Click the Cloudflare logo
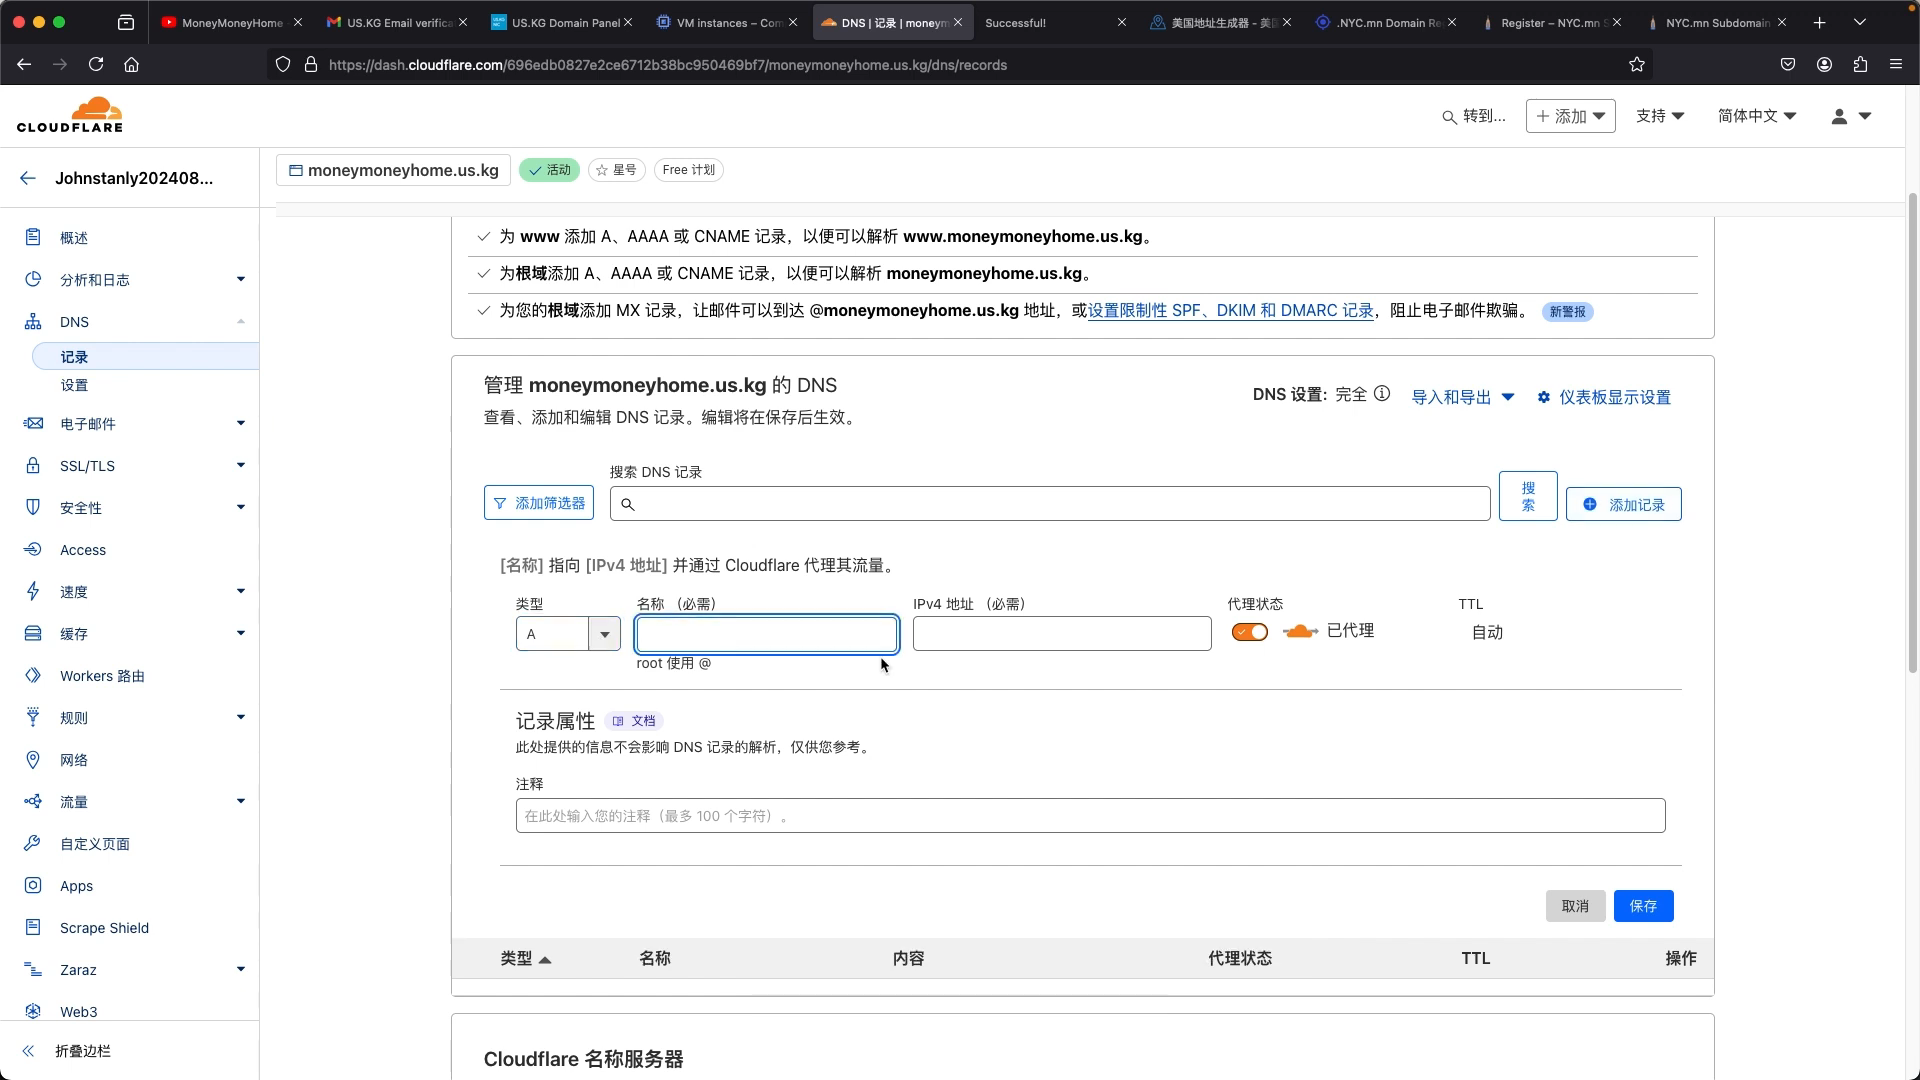 [70, 115]
